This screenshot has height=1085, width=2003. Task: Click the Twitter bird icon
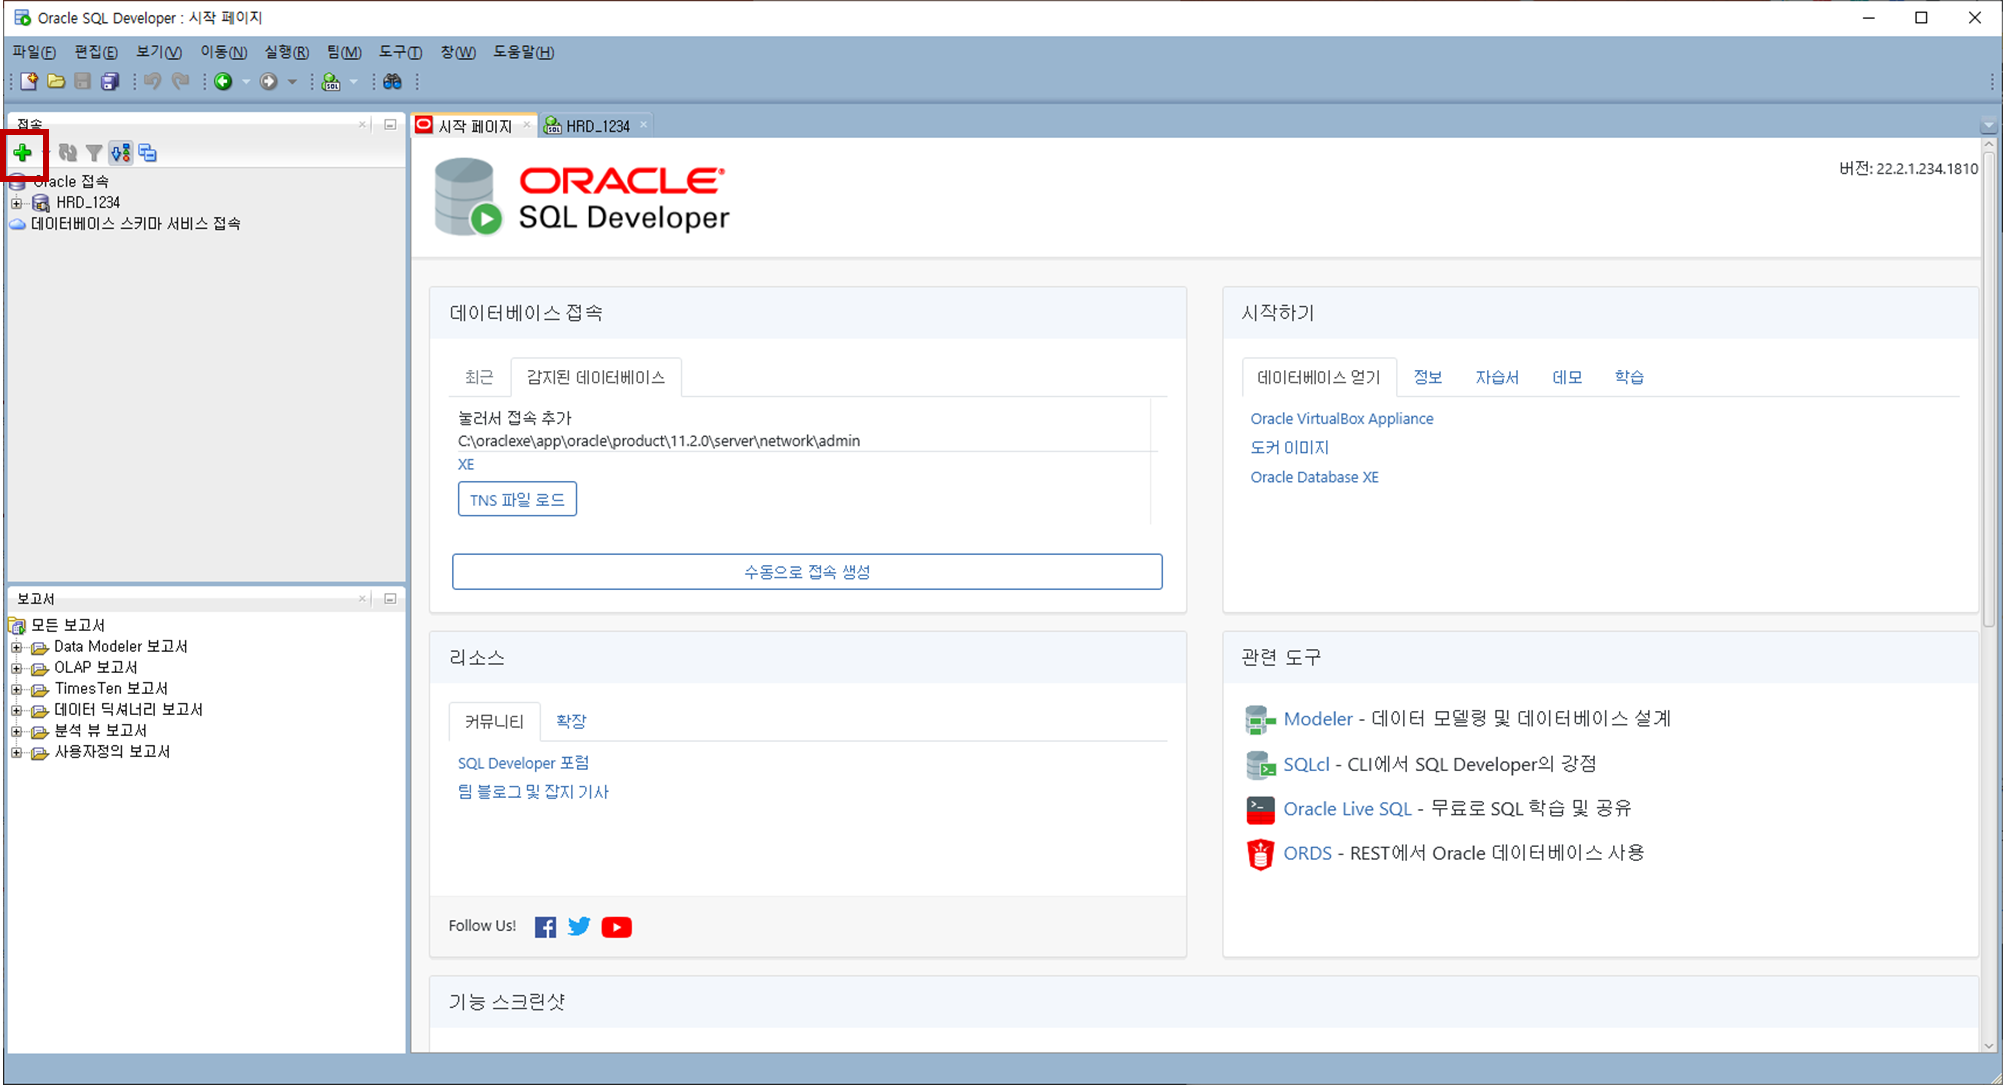(579, 927)
